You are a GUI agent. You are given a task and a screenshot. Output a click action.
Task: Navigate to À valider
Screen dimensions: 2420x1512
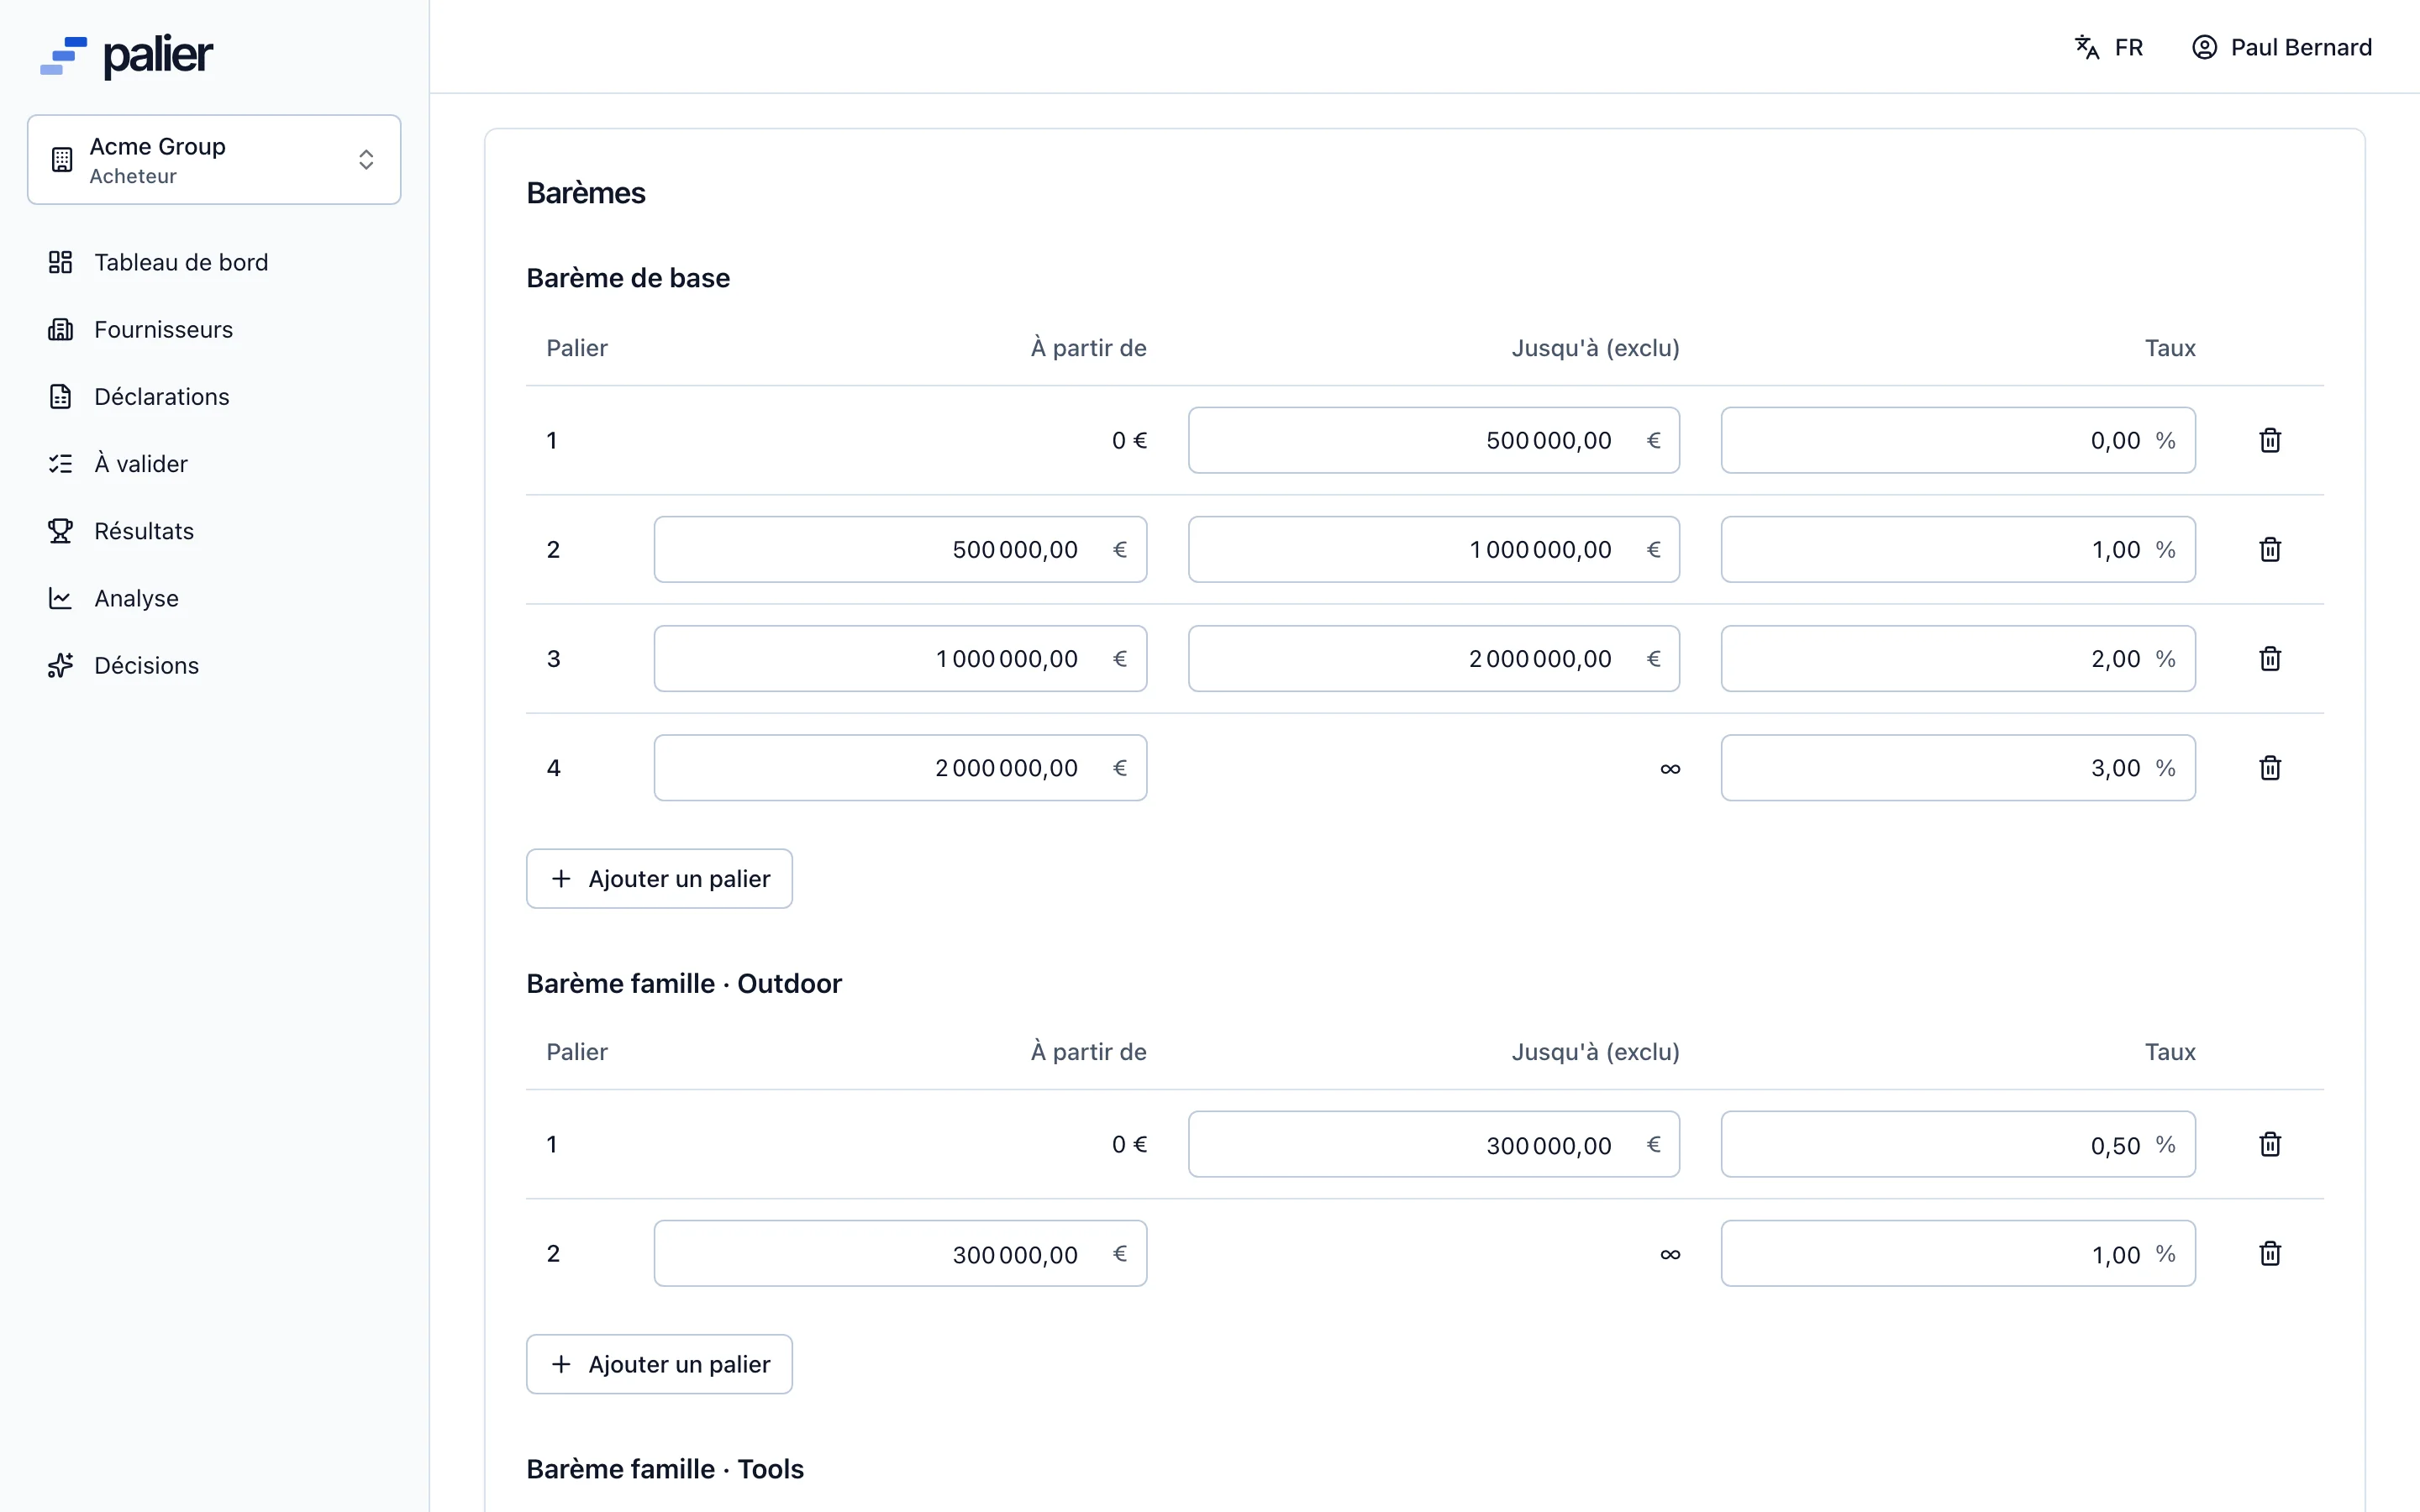coord(214,464)
